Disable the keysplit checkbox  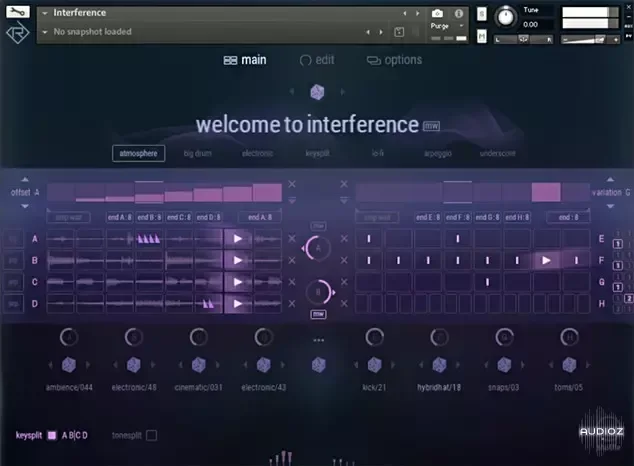click(52, 435)
